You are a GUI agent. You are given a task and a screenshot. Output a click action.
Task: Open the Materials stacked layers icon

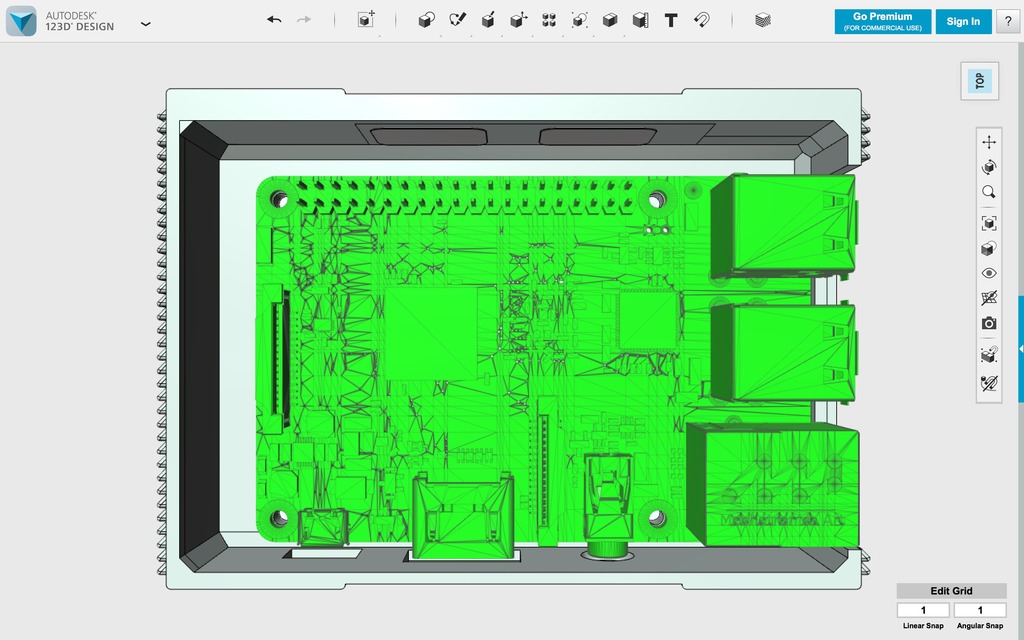click(x=763, y=20)
